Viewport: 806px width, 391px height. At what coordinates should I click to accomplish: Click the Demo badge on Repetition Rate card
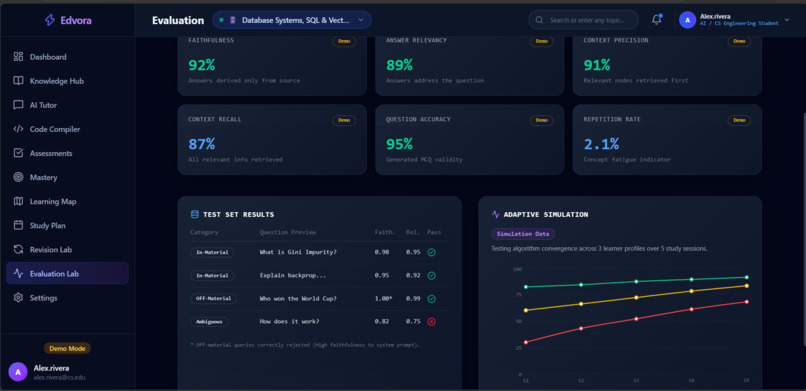click(x=739, y=120)
